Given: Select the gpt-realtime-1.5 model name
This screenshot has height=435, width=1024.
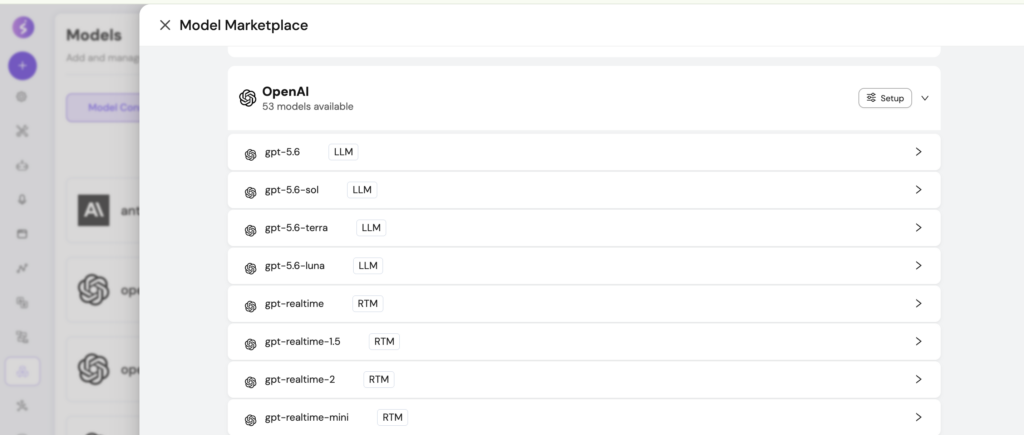Looking at the screenshot, I should pyautogui.click(x=302, y=342).
